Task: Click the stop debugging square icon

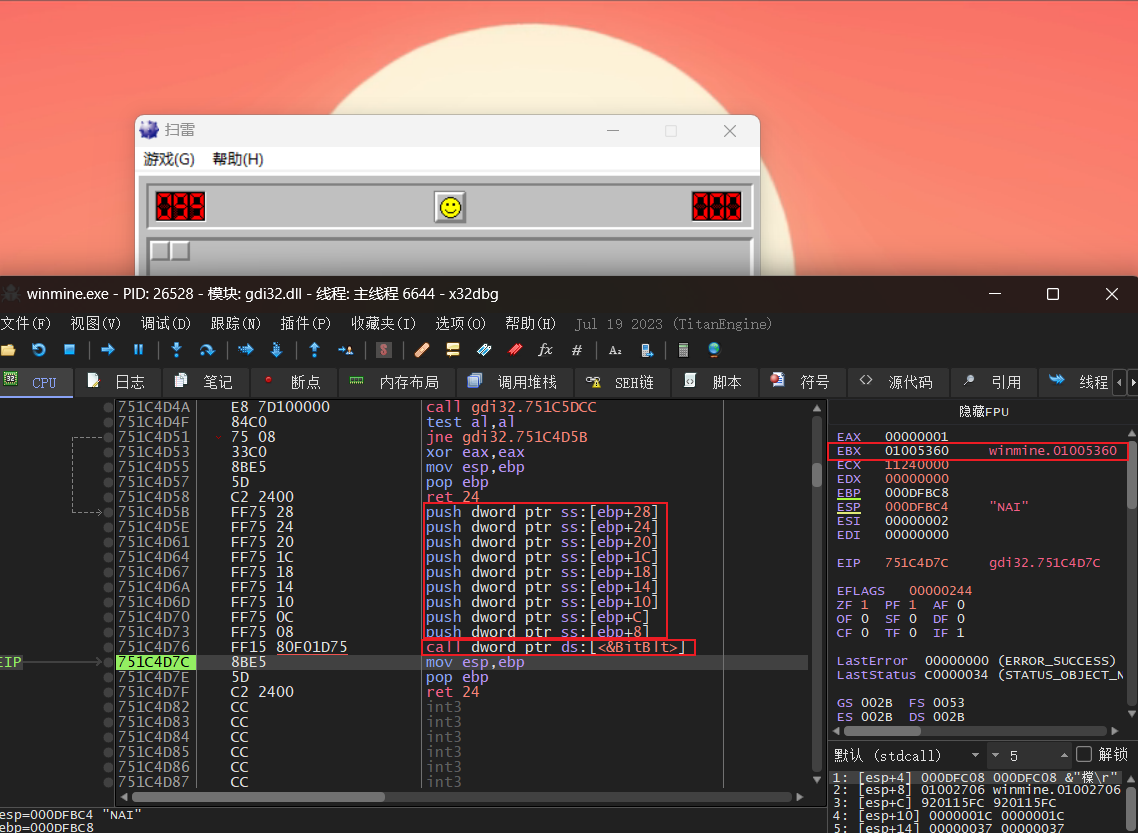Action: tap(70, 350)
